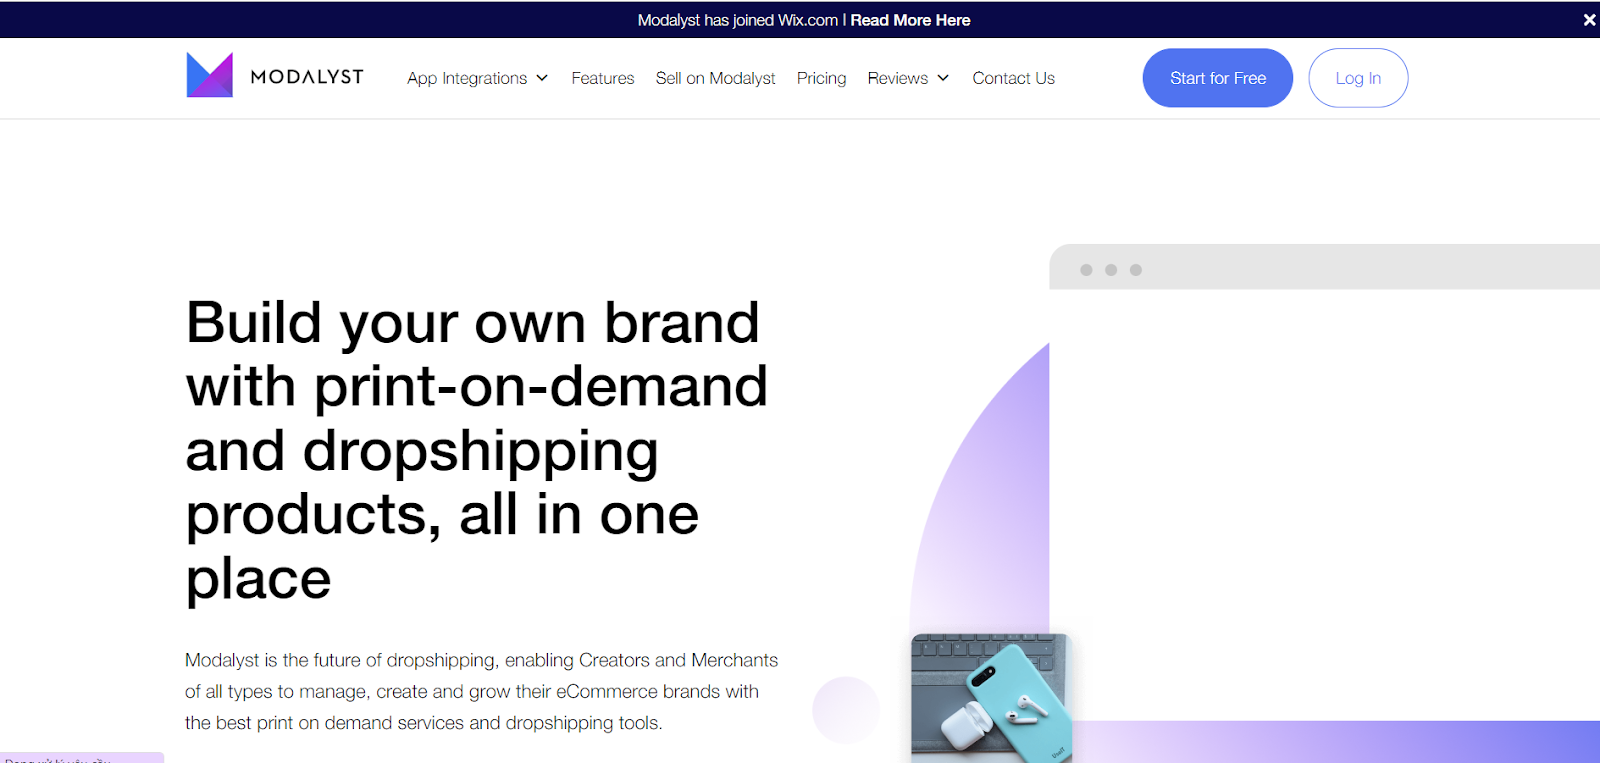Click the Start for Free button

click(x=1218, y=78)
